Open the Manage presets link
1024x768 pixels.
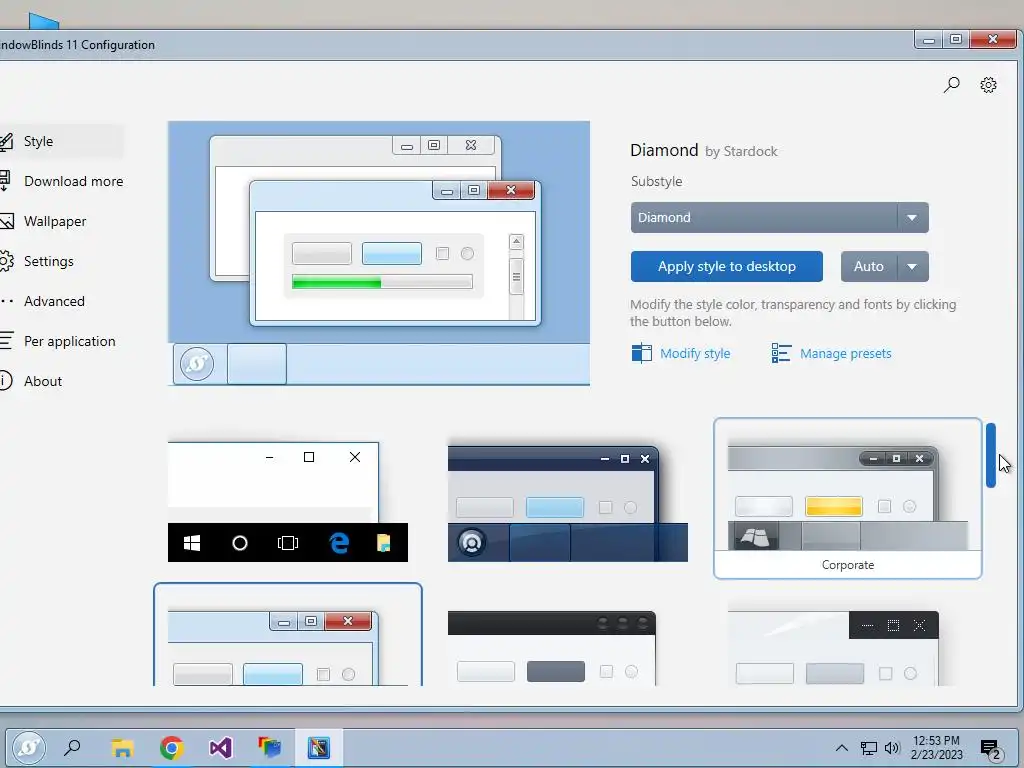pyautogui.click(x=845, y=353)
